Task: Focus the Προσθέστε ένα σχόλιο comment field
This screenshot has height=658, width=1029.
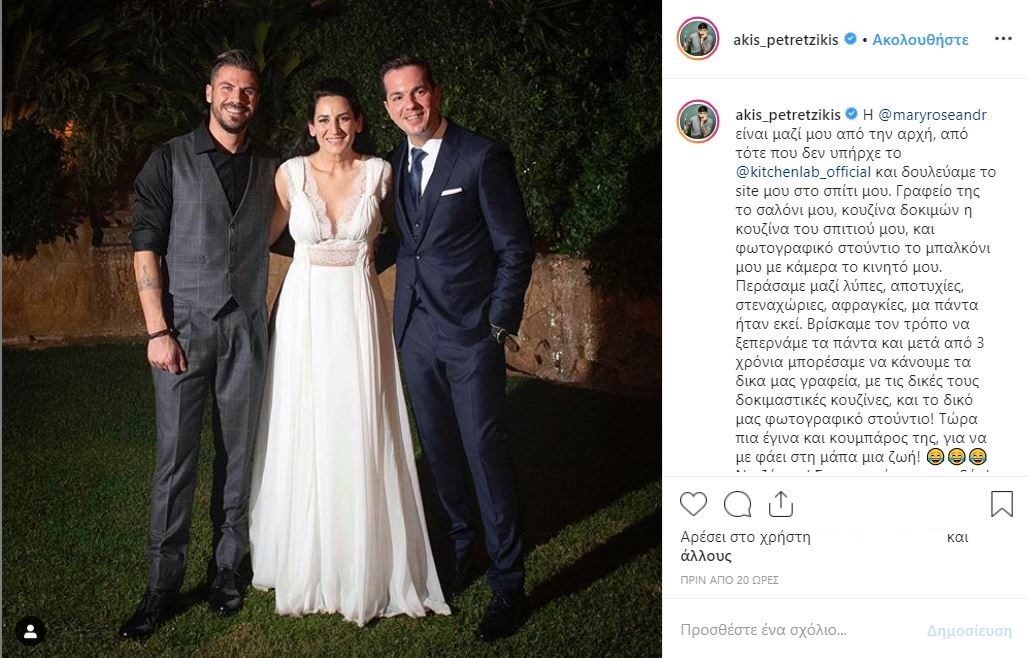Action: point(799,630)
